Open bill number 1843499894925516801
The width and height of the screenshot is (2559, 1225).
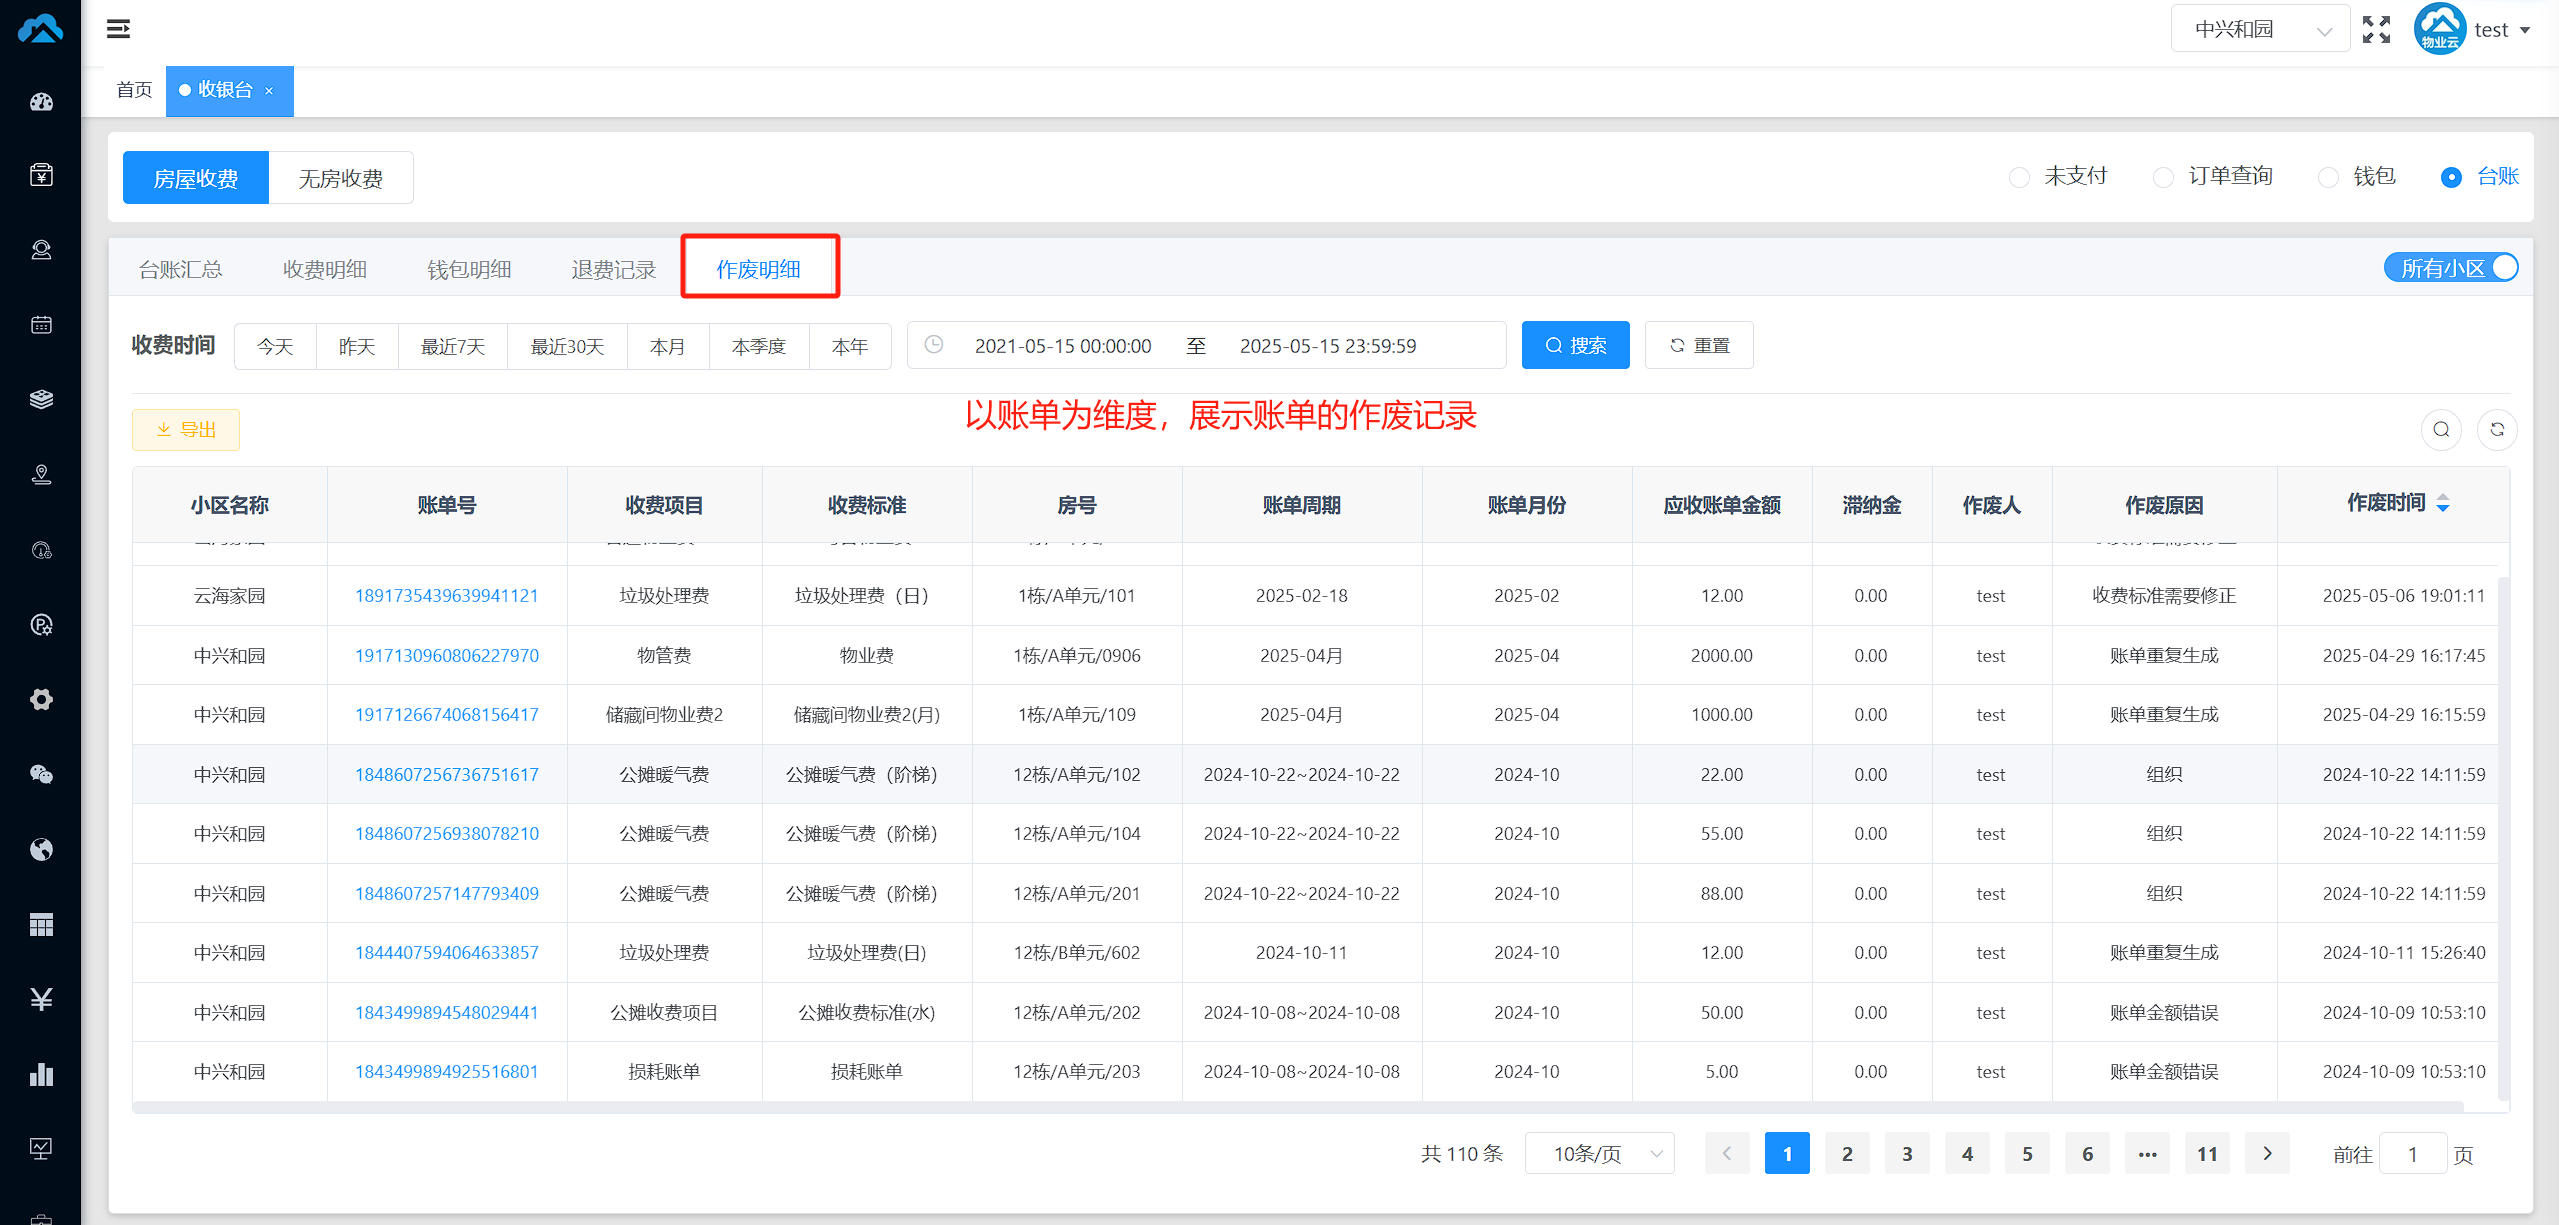coord(447,1071)
